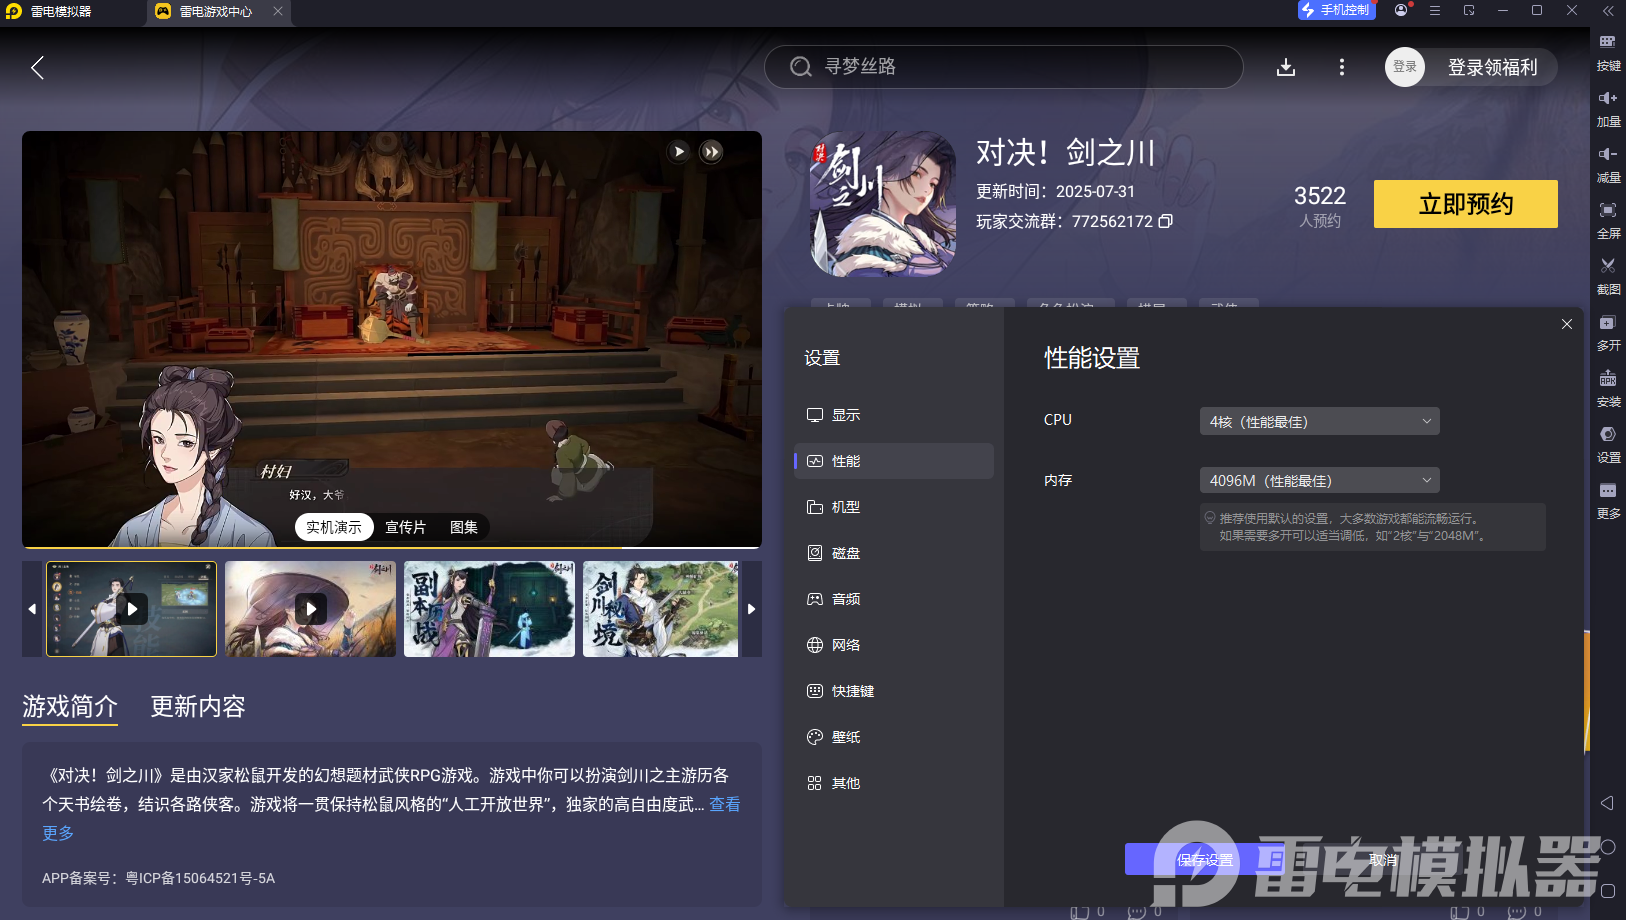Expand the CPU cores dropdown
Image resolution: width=1626 pixels, height=920 pixels.
(x=1319, y=421)
